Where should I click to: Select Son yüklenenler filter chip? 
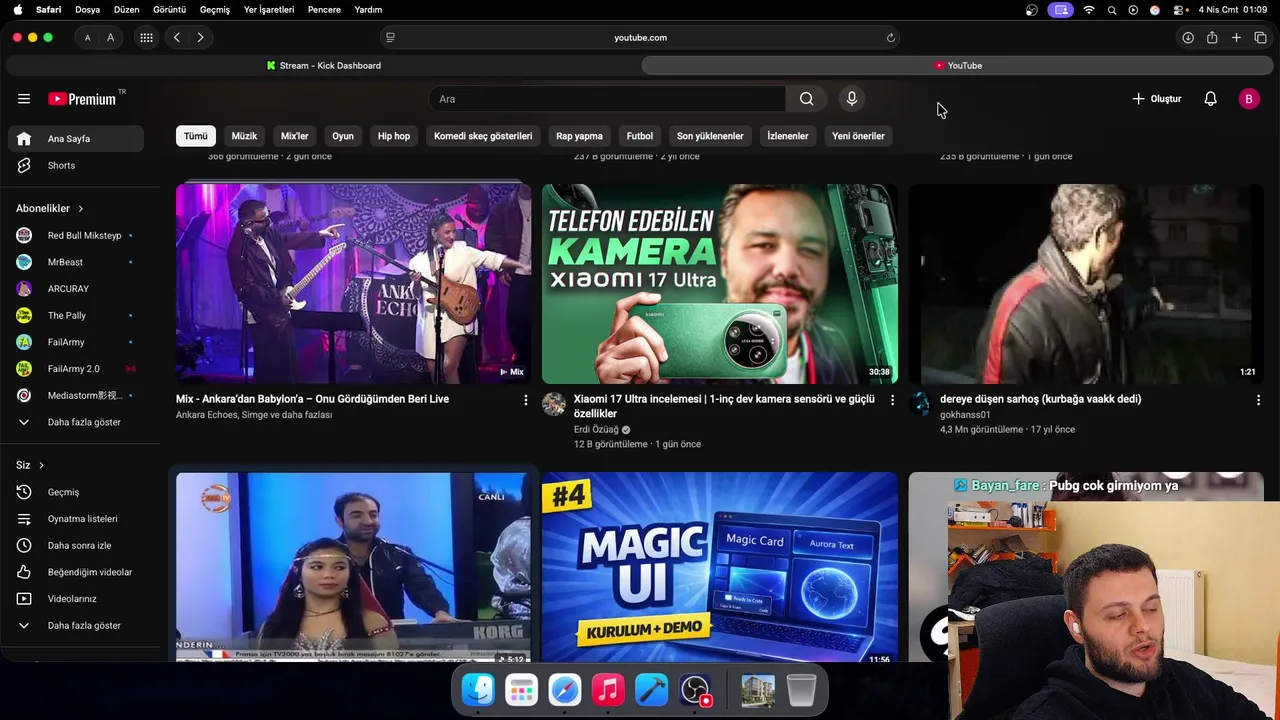710,136
